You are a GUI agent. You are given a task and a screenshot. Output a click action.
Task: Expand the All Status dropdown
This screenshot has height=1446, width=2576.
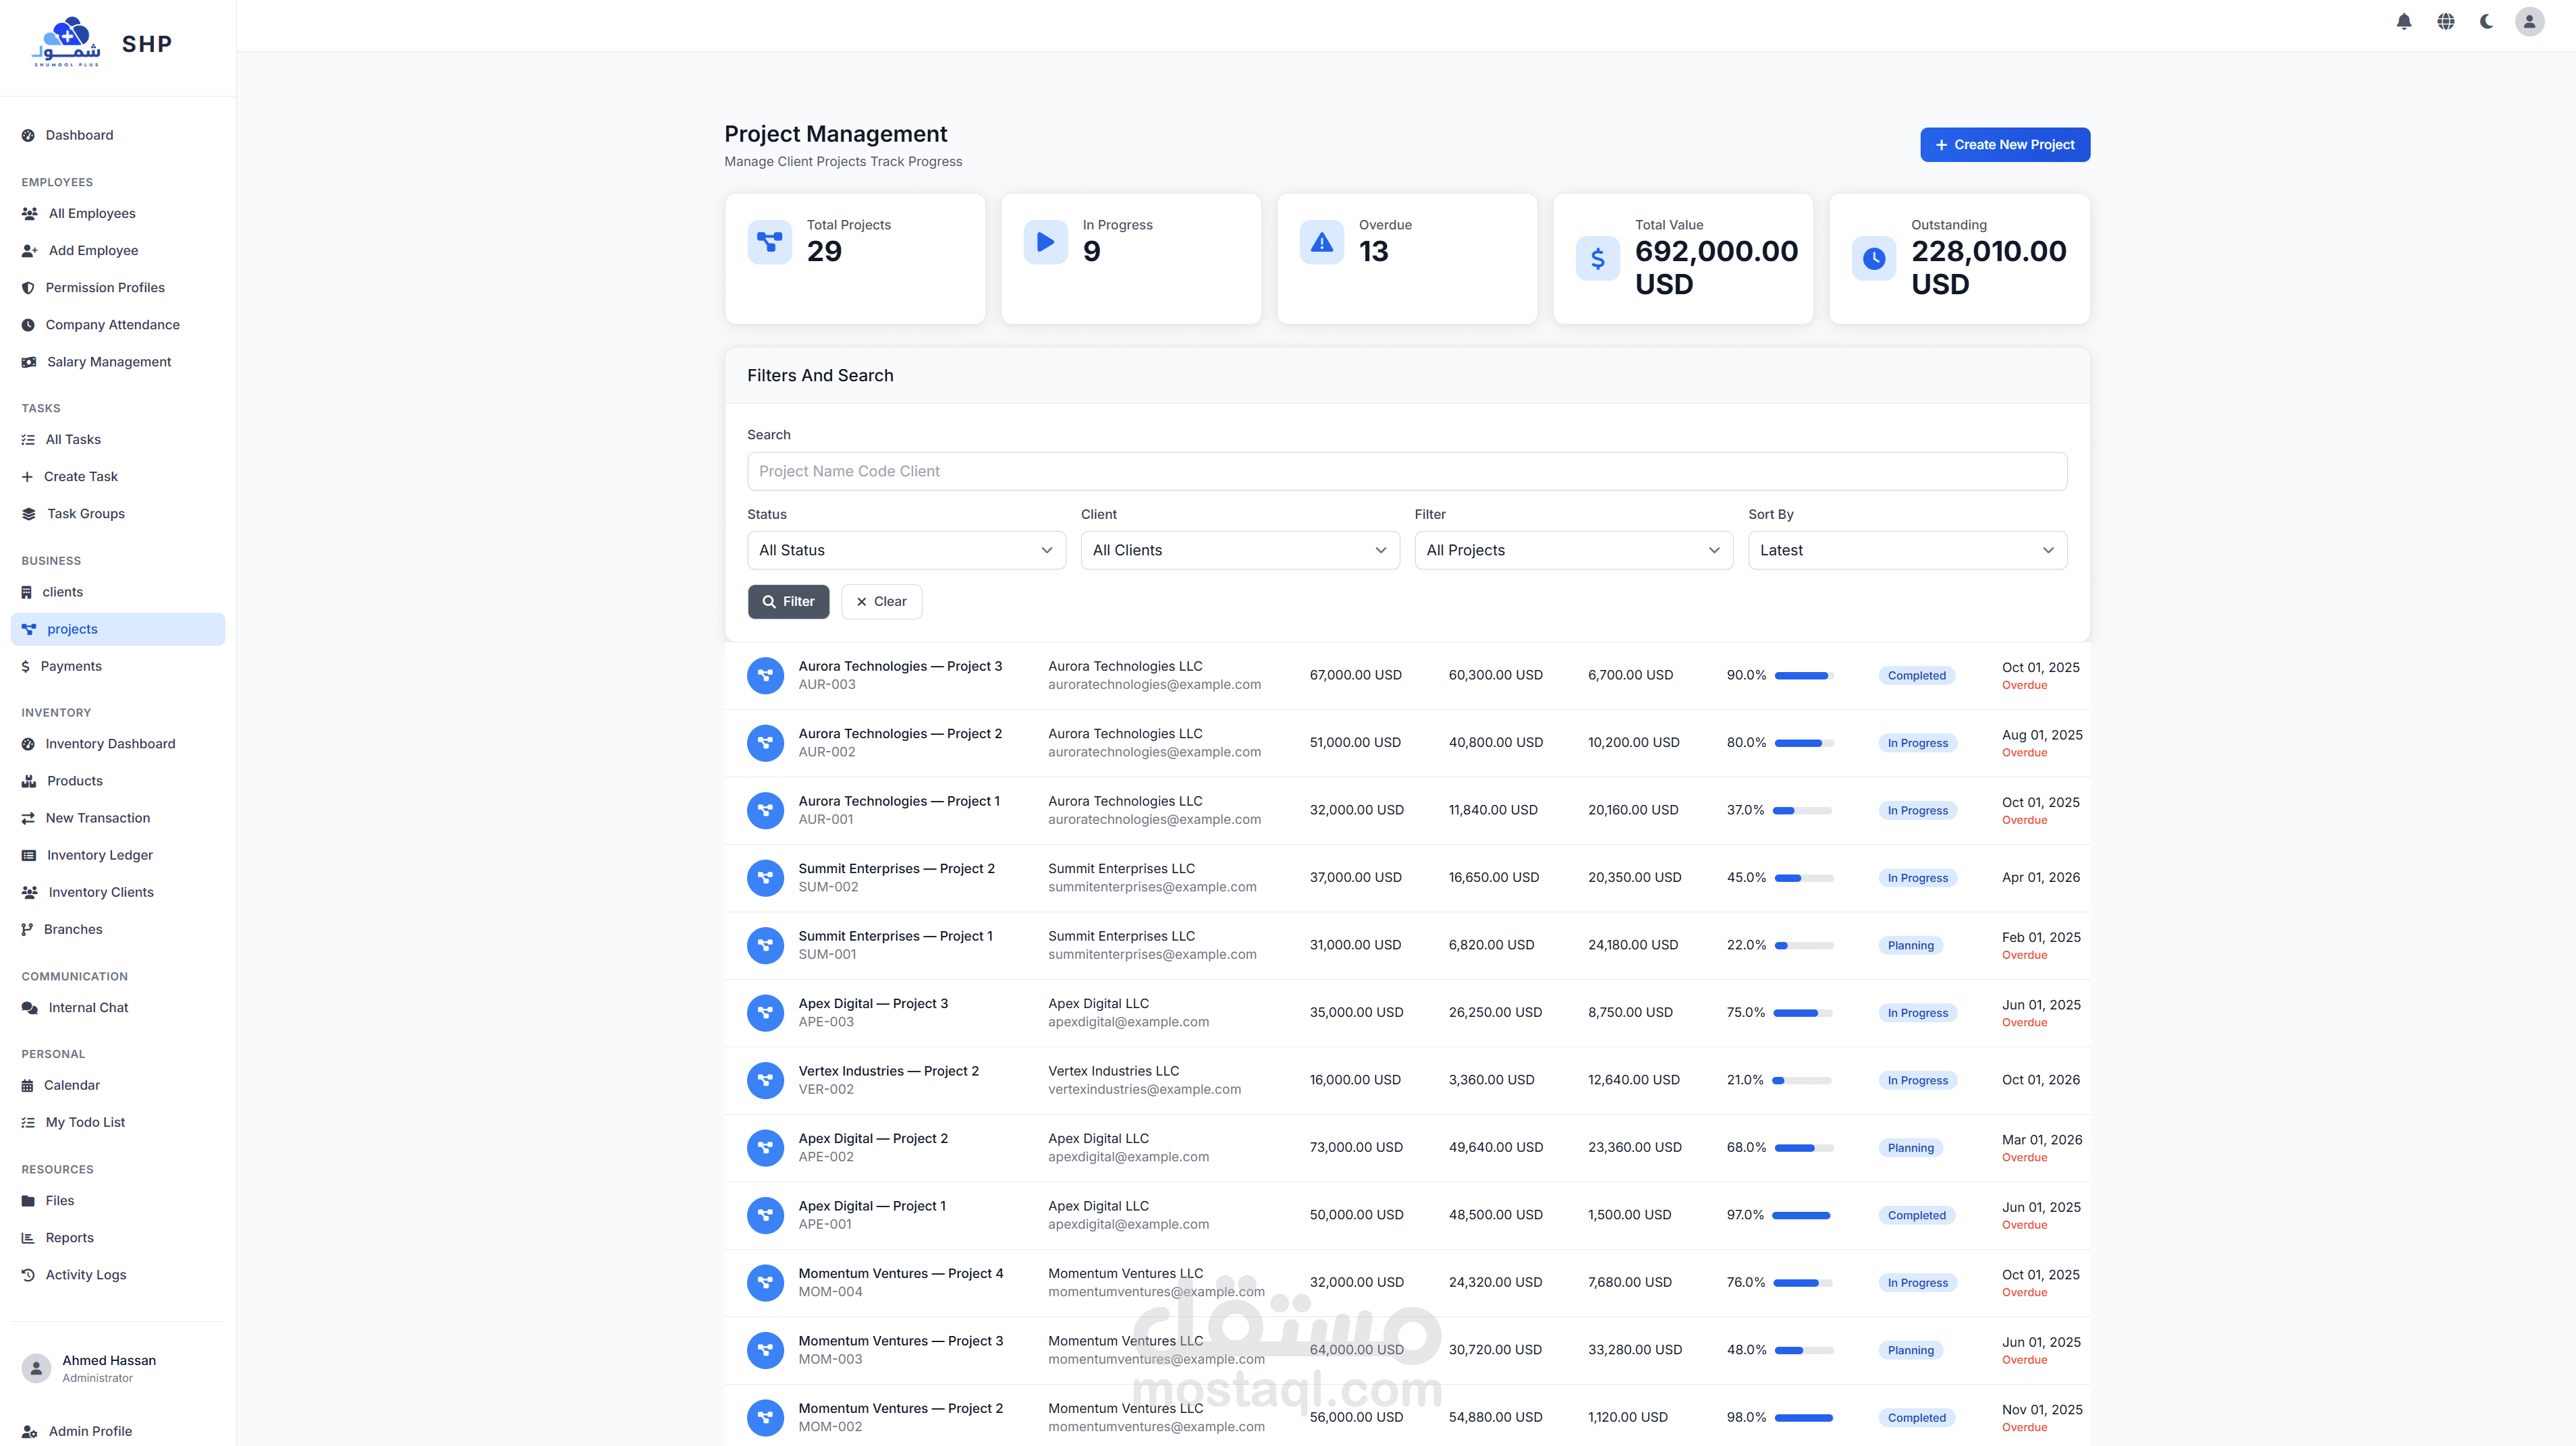[x=906, y=550]
